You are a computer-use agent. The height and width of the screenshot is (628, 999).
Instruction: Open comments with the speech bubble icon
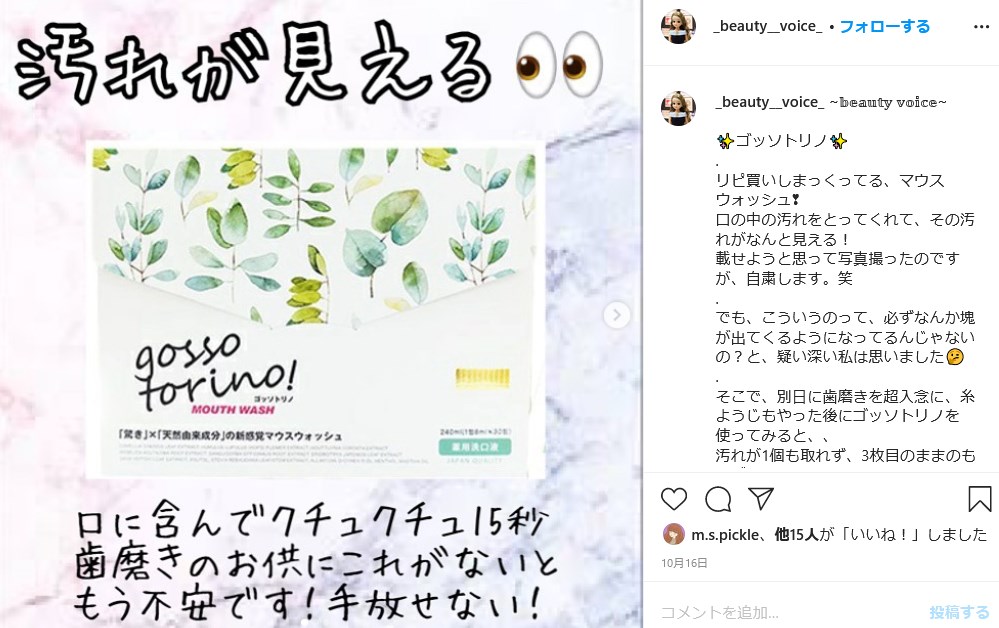tap(718, 499)
